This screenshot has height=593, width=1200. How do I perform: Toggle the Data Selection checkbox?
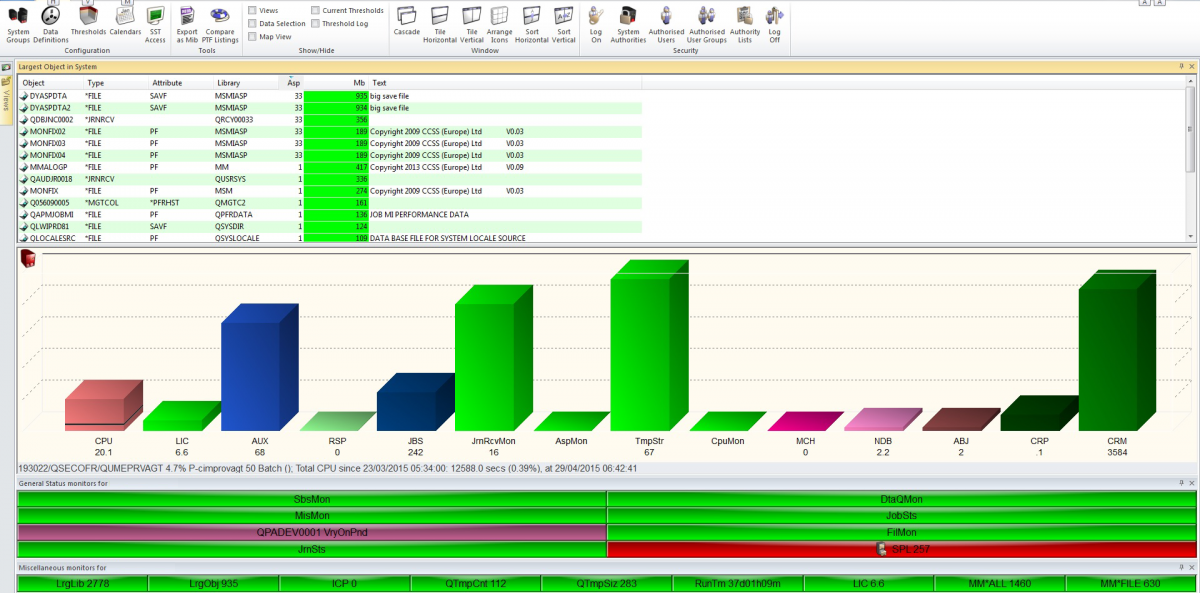point(252,23)
